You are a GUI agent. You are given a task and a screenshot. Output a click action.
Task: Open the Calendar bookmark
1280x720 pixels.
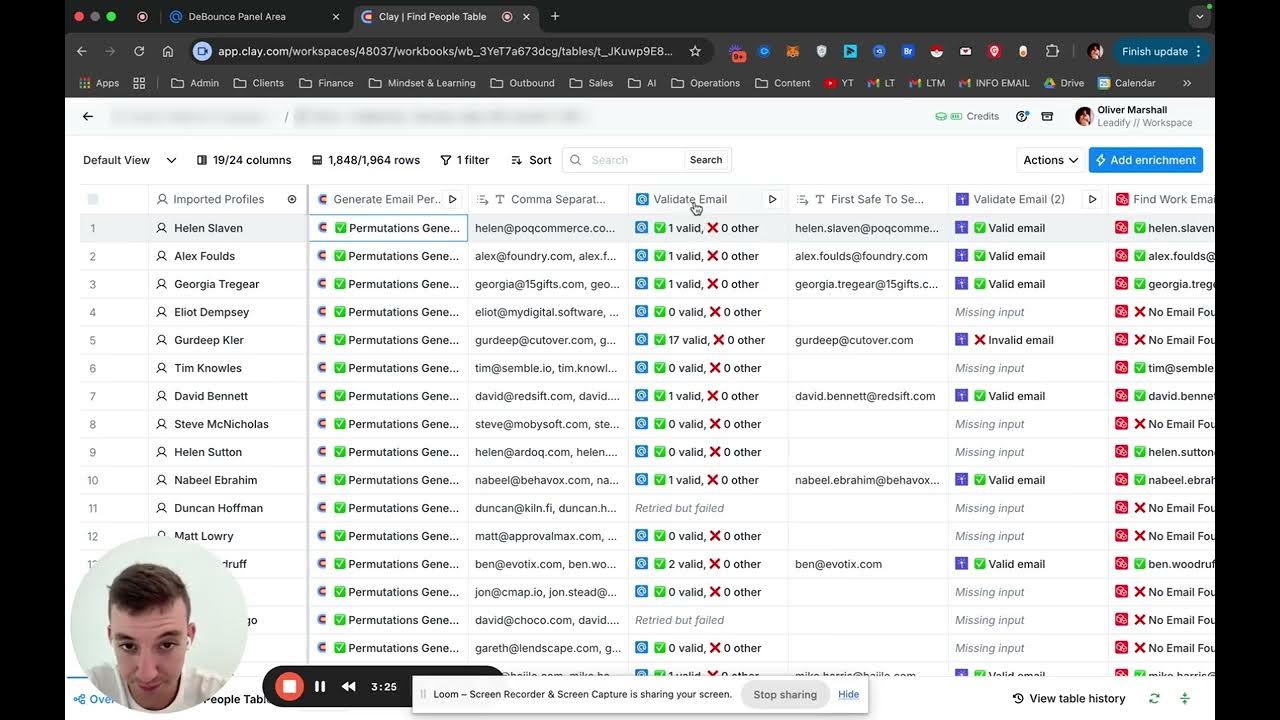point(1127,83)
